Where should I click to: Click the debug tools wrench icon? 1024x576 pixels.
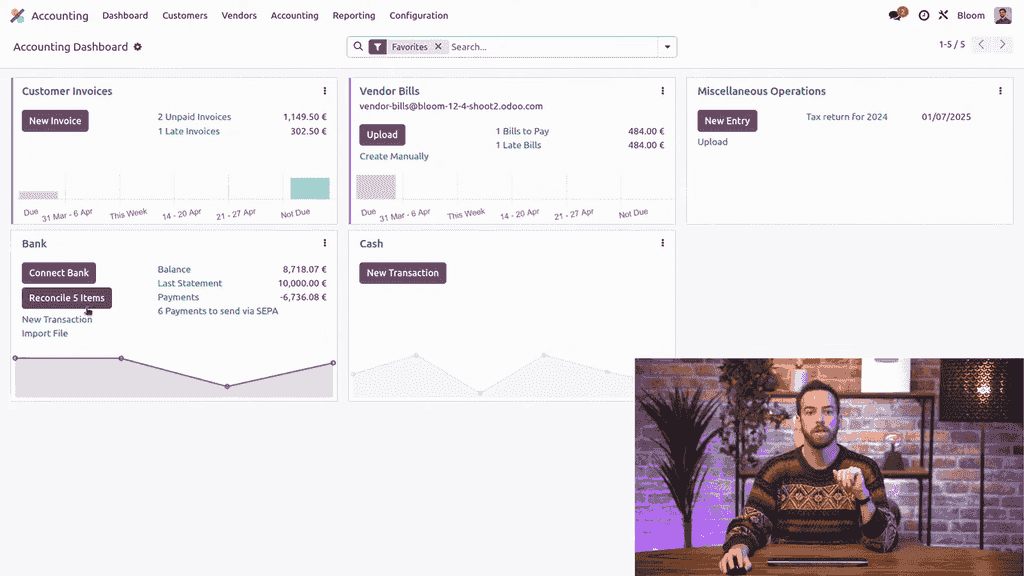pos(943,16)
